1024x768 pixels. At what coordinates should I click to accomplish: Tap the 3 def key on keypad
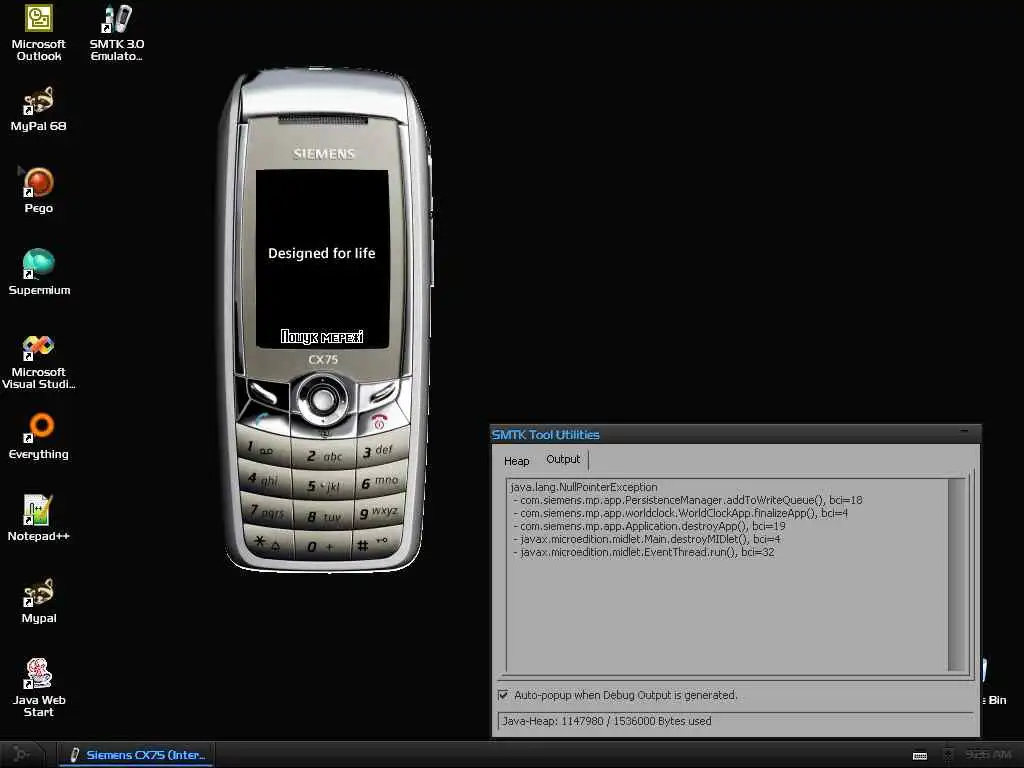[x=381, y=451]
